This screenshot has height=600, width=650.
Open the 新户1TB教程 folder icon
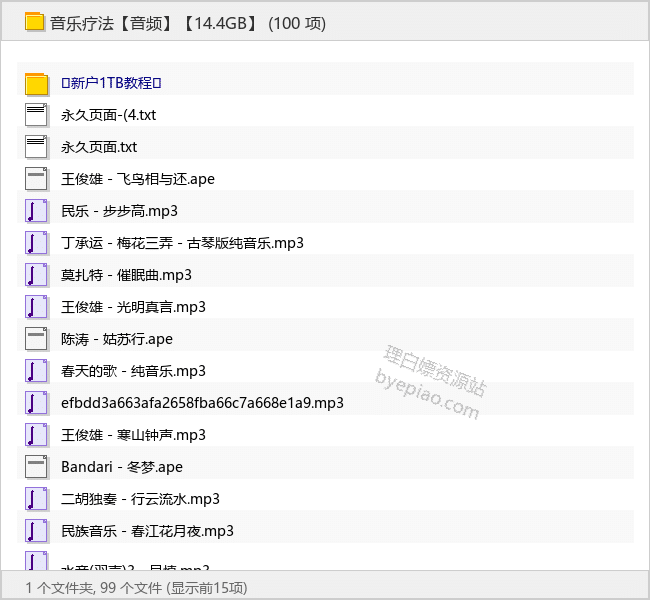tap(36, 83)
